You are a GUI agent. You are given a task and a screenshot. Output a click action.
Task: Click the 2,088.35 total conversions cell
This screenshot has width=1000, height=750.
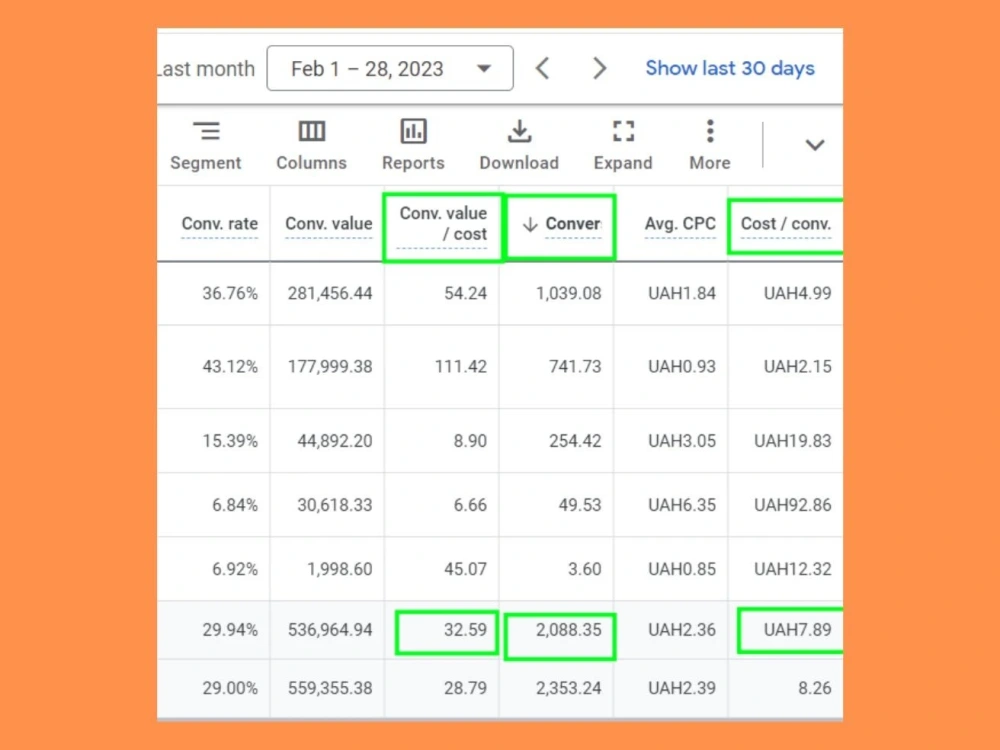point(568,630)
